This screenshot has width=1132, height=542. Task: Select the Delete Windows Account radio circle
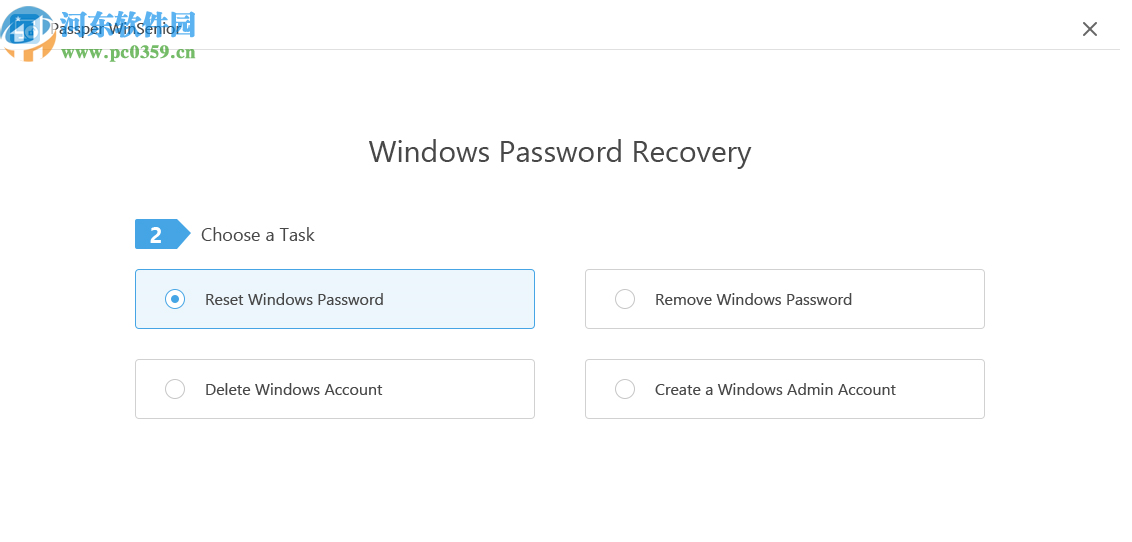tap(175, 389)
